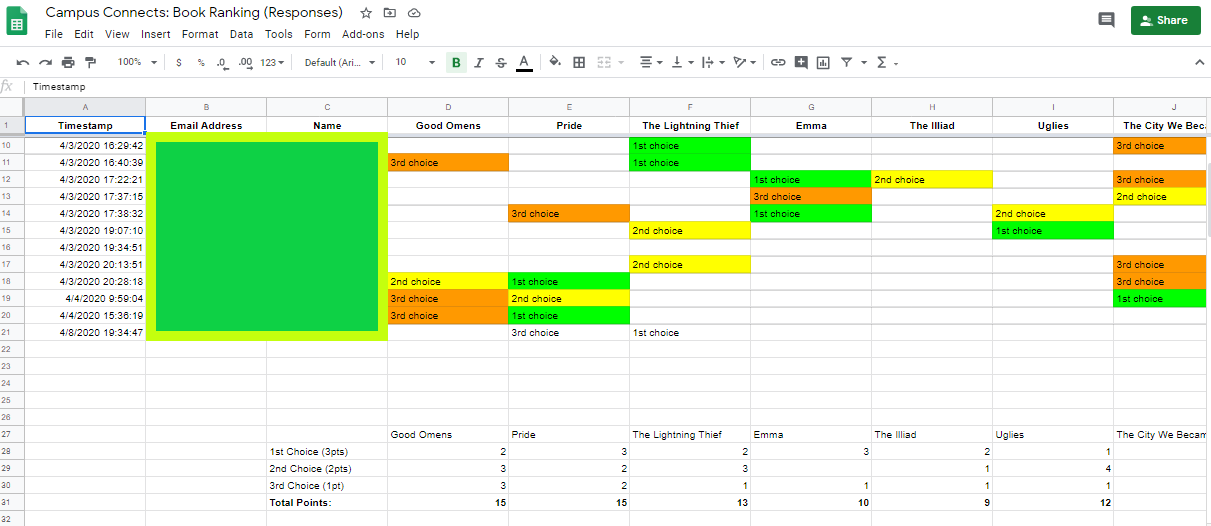1211x526 pixels.
Task: Click the Share button
Action: (x=1165, y=20)
